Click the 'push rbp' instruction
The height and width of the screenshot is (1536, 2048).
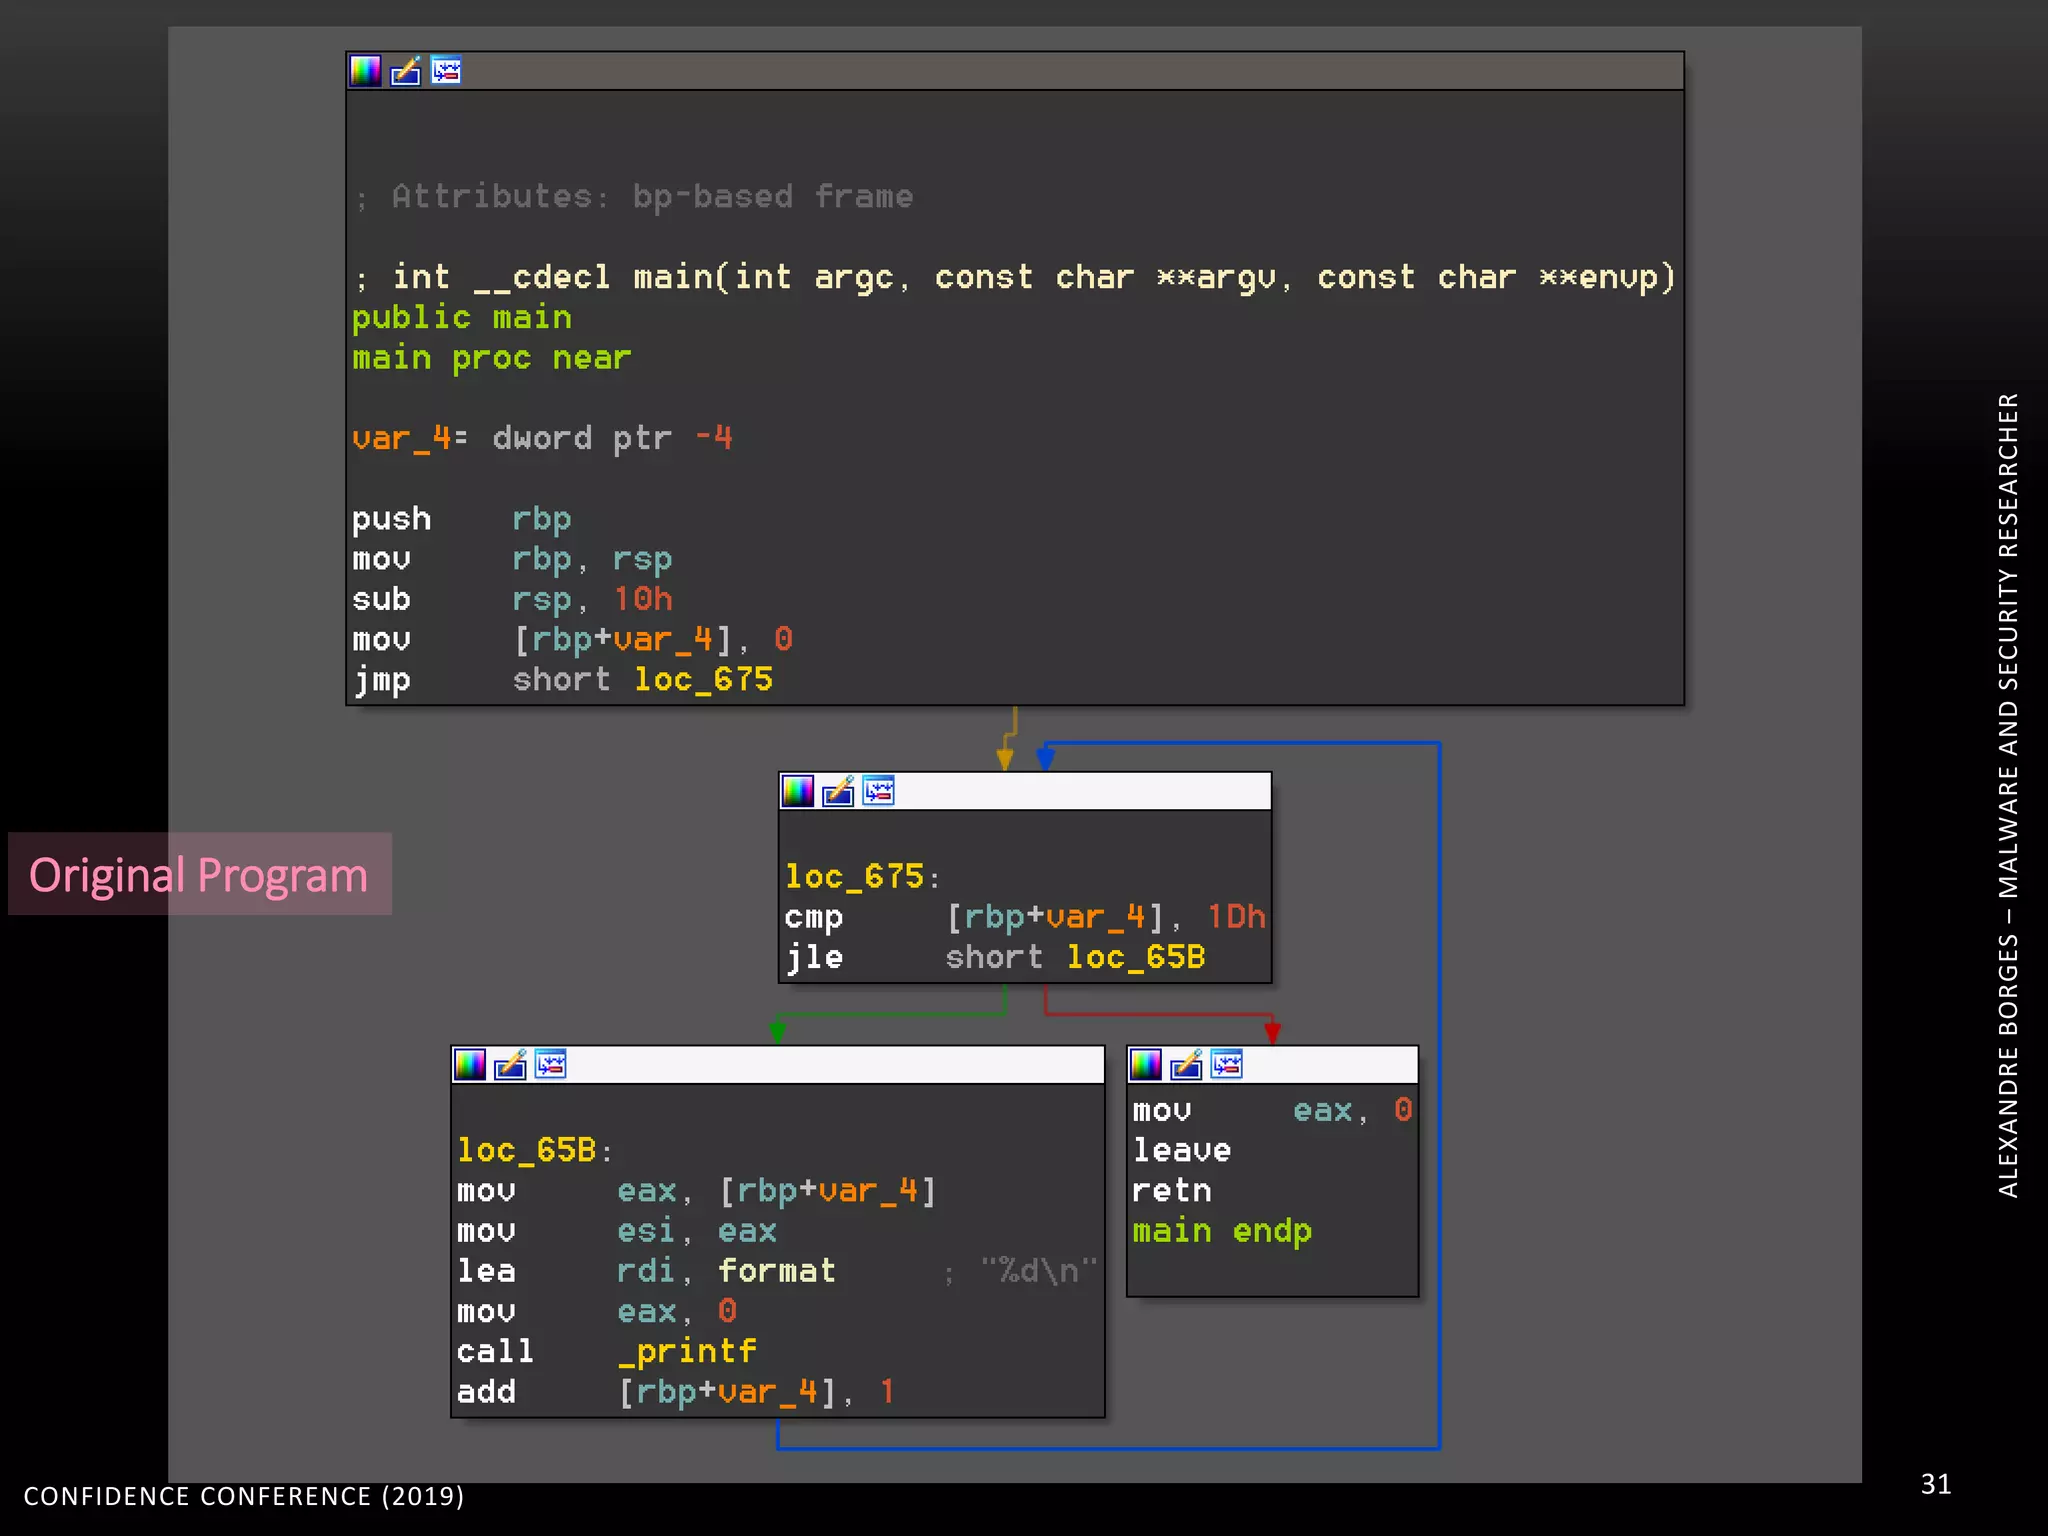tap(462, 519)
